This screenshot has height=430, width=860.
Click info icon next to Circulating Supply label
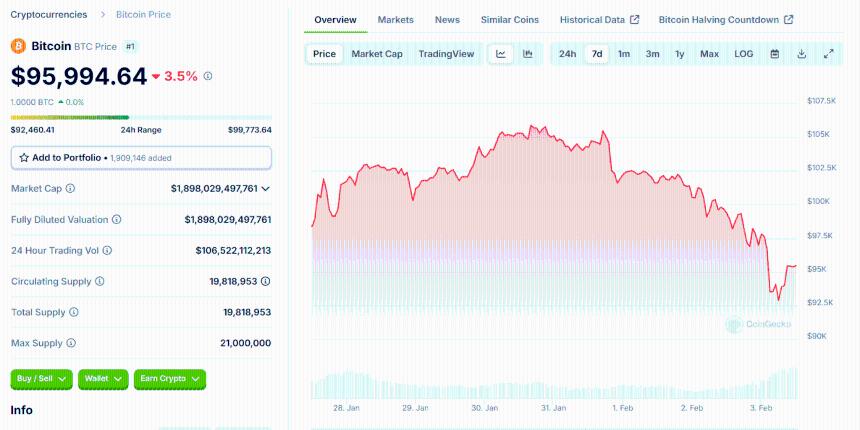(99, 281)
